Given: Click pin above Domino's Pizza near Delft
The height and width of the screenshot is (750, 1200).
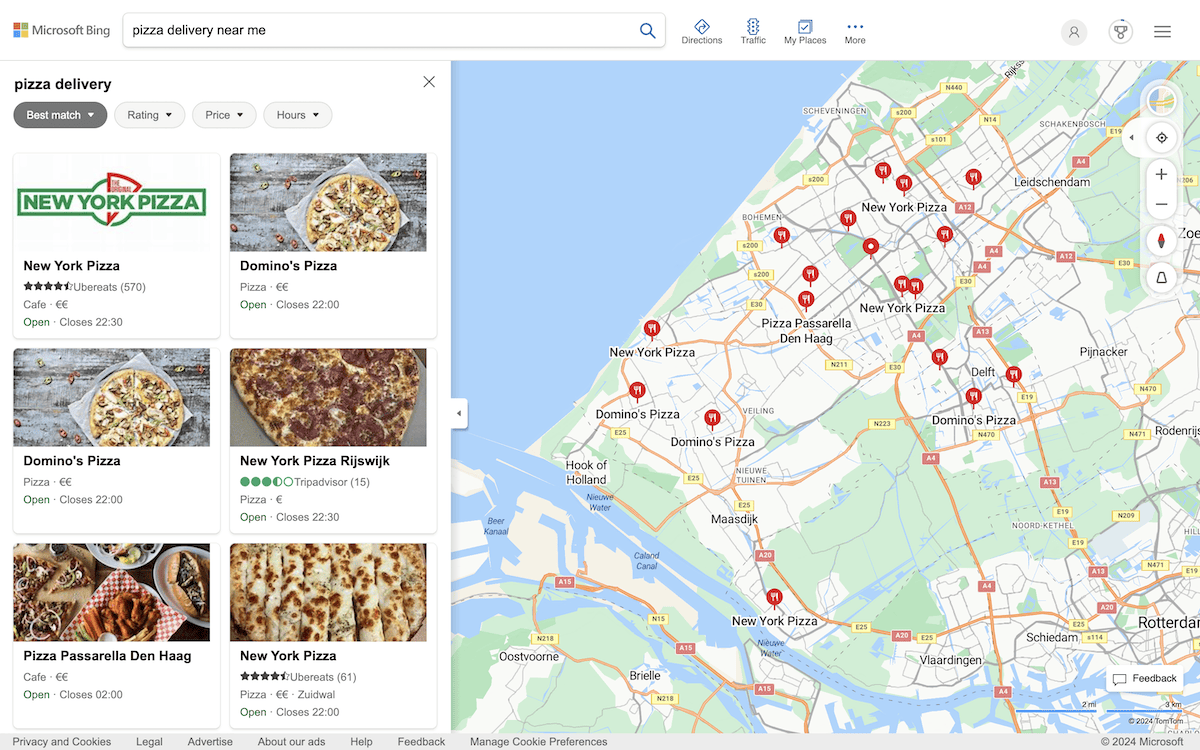Looking at the screenshot, I should pos(974,397).
